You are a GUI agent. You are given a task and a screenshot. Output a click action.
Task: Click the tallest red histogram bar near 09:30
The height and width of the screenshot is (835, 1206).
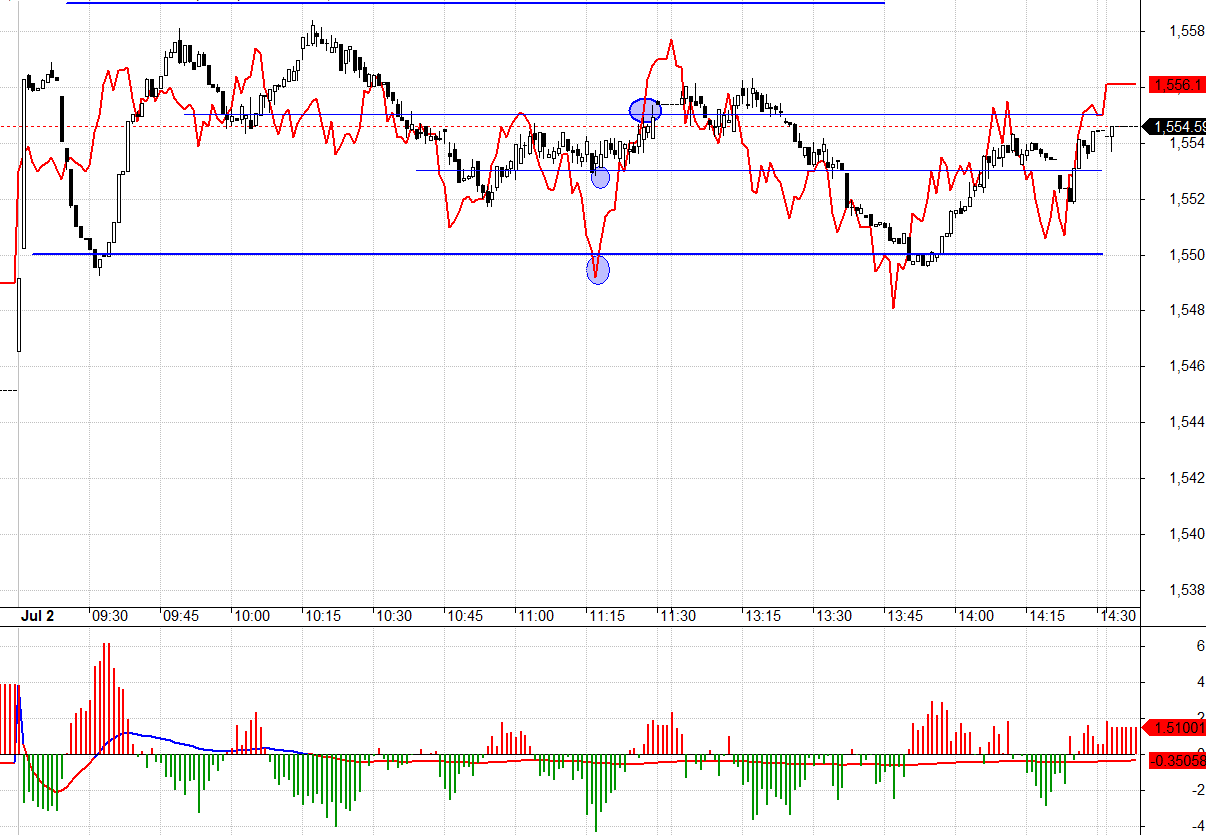(x=105, y=697)
